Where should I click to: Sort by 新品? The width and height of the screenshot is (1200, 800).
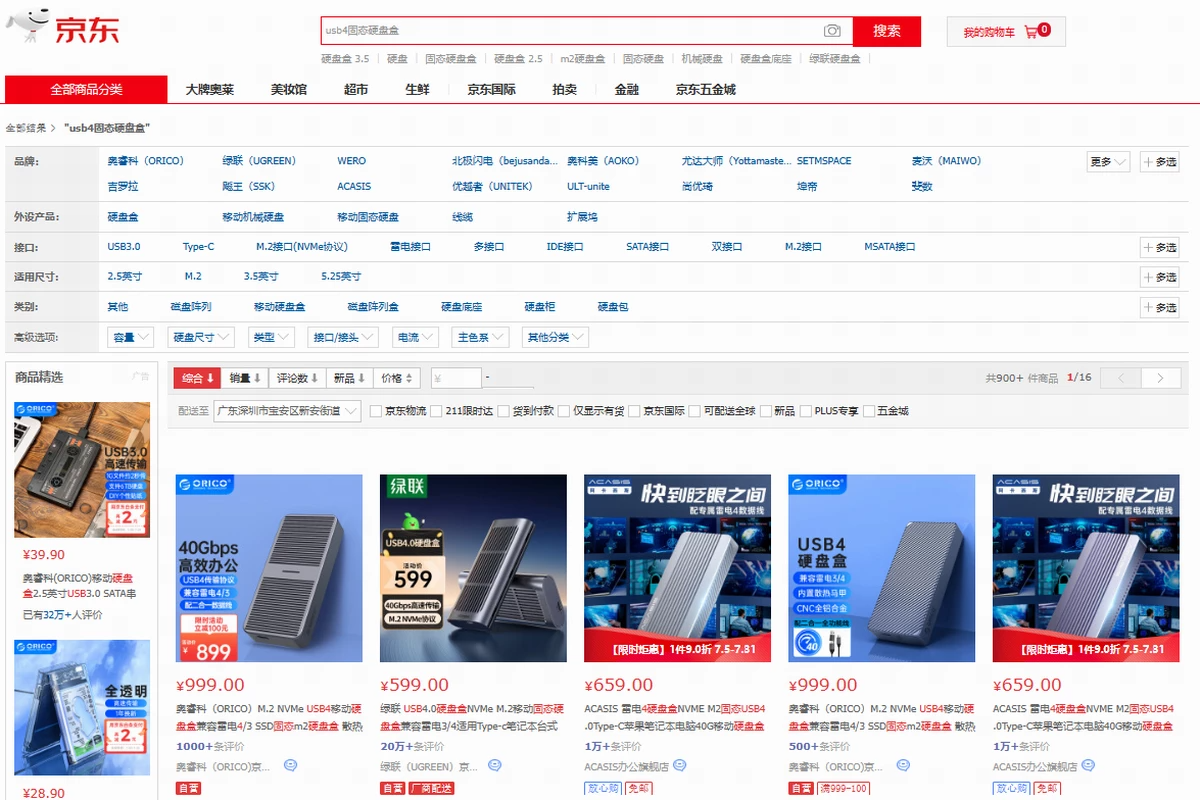point(350,378)
